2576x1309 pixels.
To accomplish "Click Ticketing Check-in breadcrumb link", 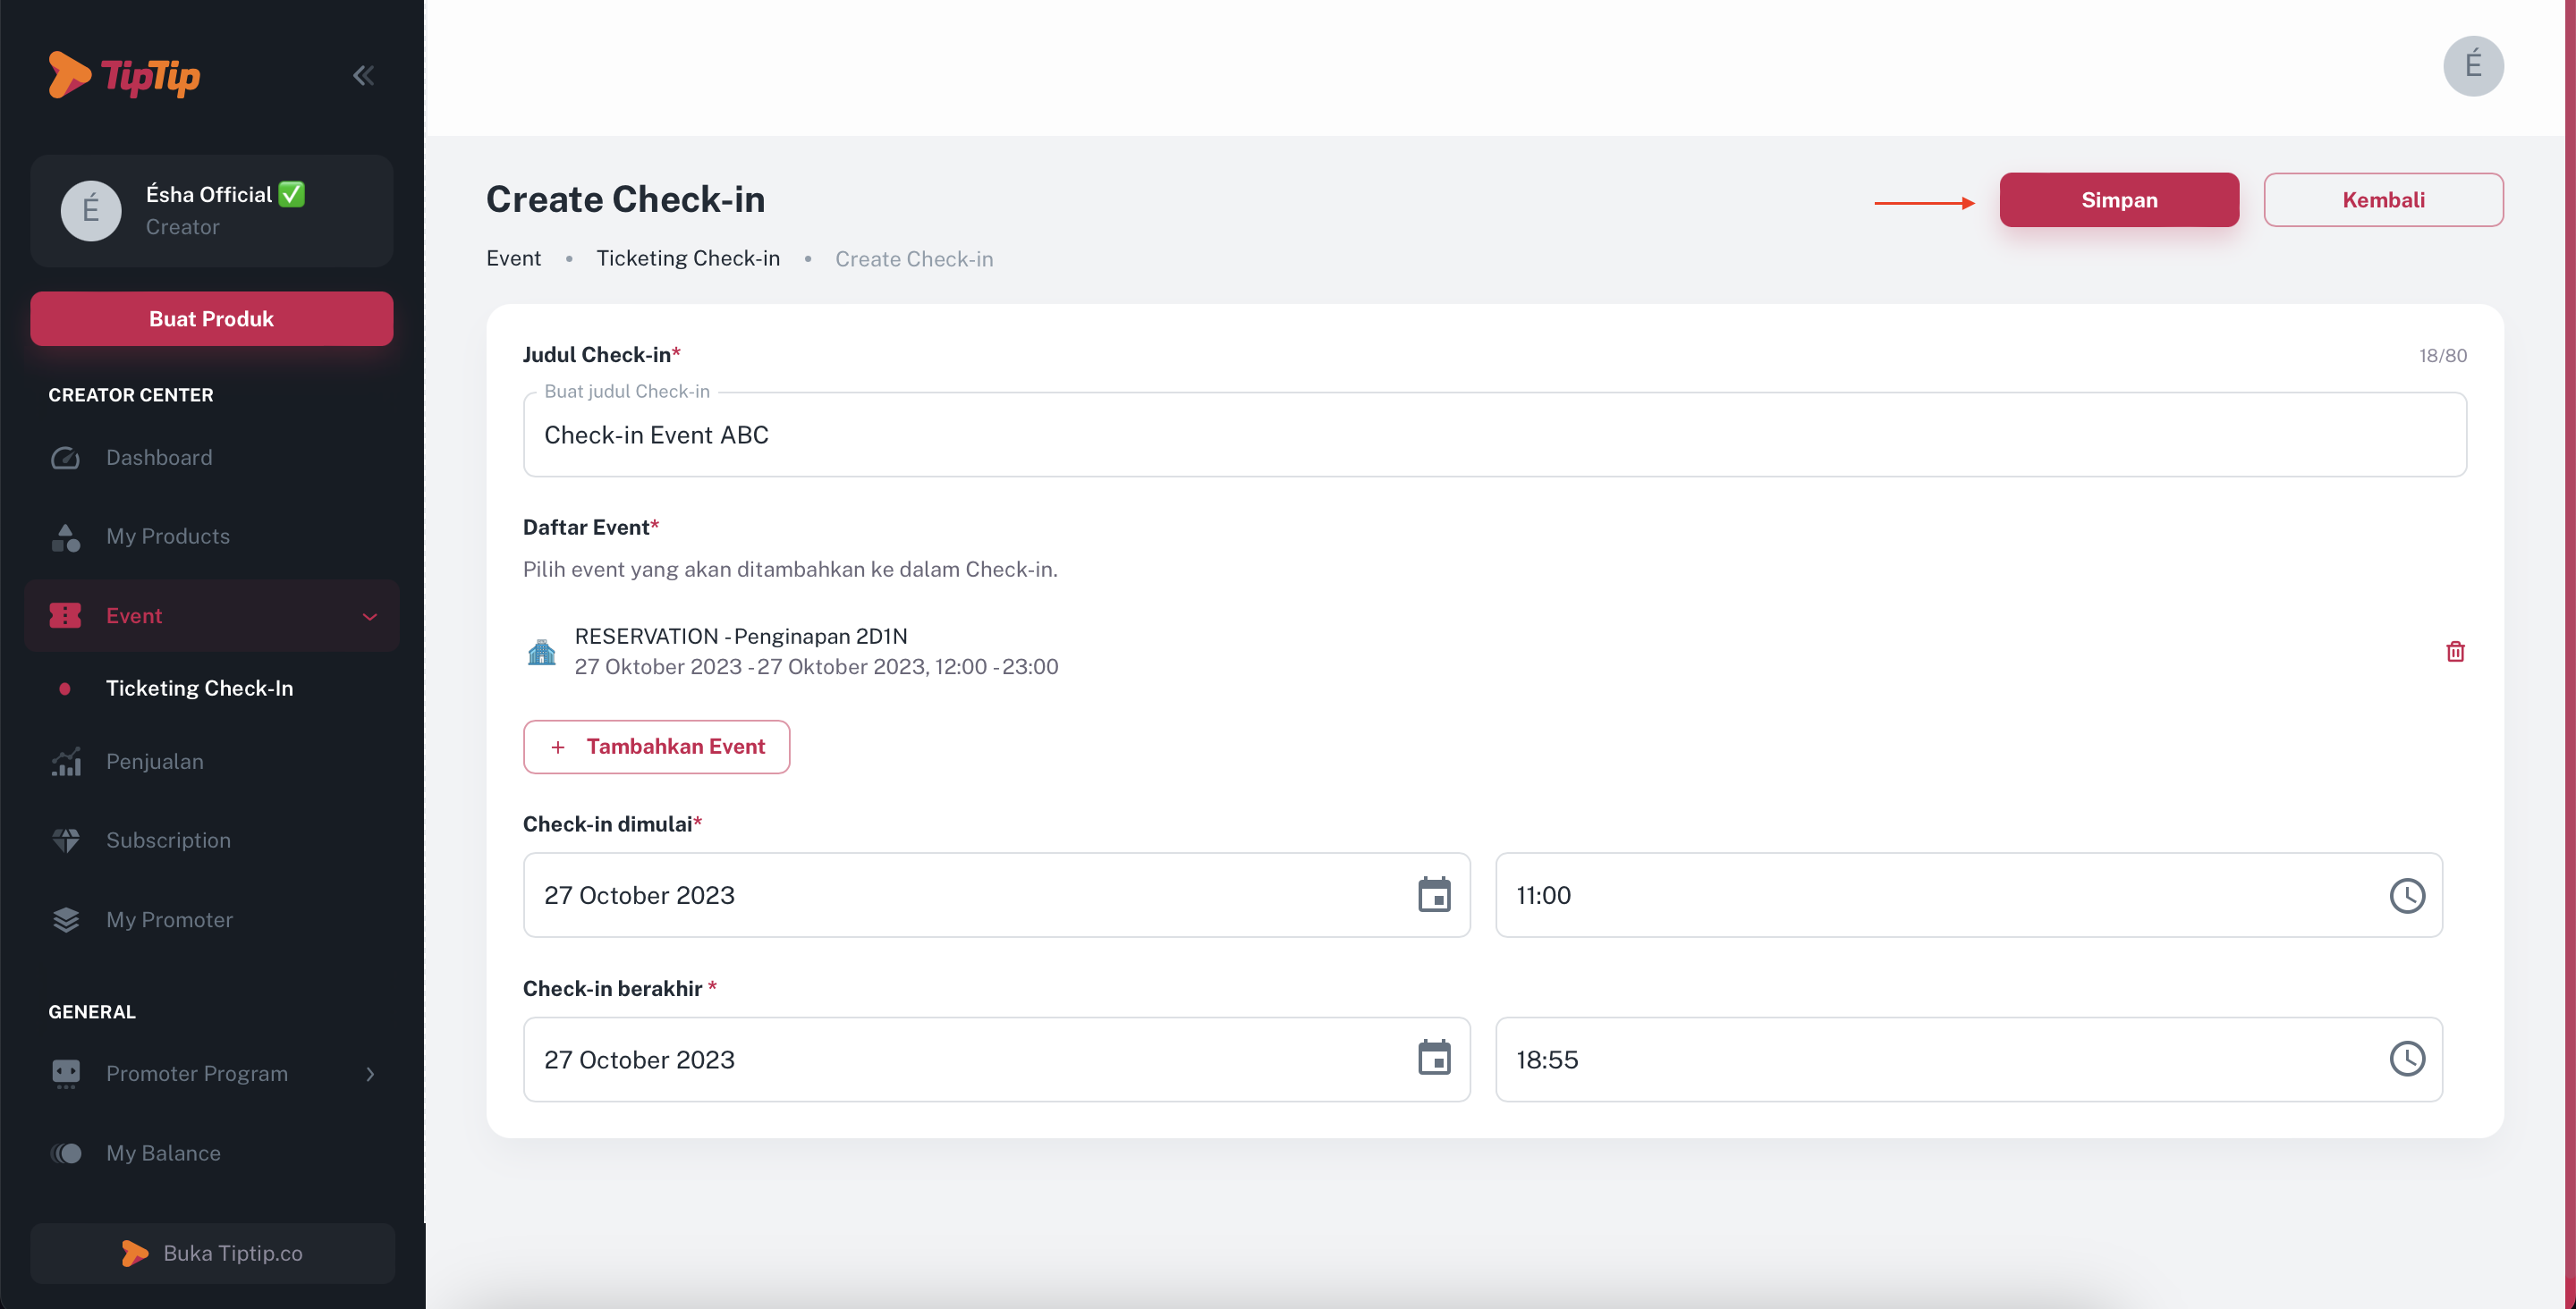I will [688, 258].
